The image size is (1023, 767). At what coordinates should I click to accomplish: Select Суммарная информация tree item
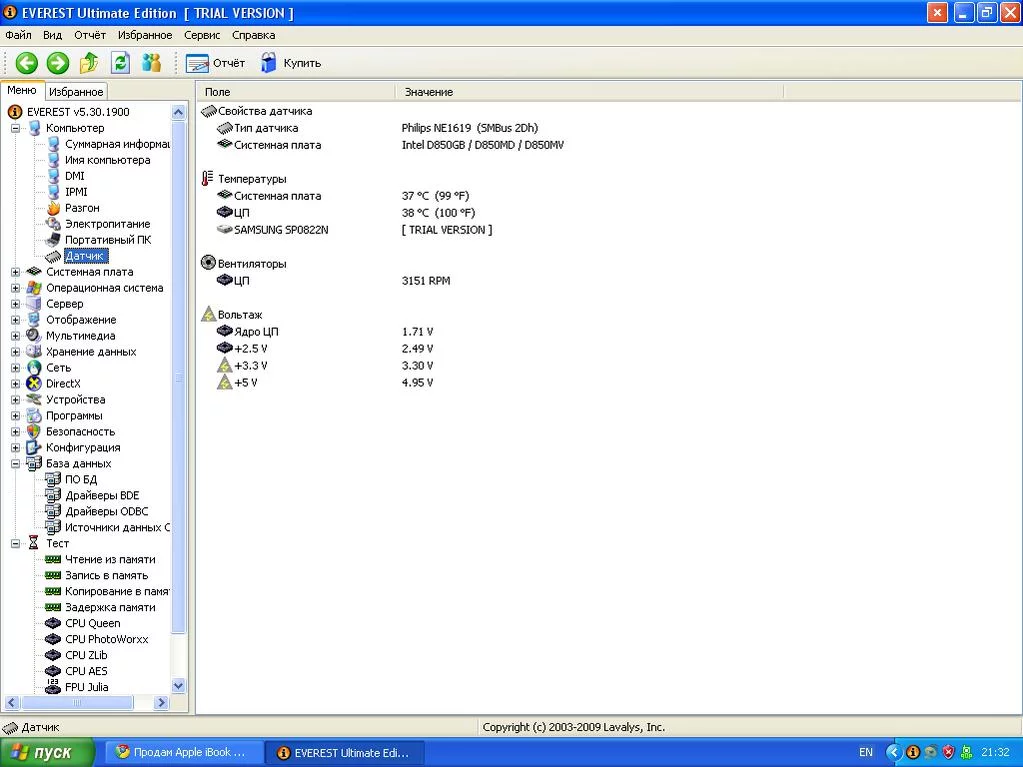coord(117,144)
